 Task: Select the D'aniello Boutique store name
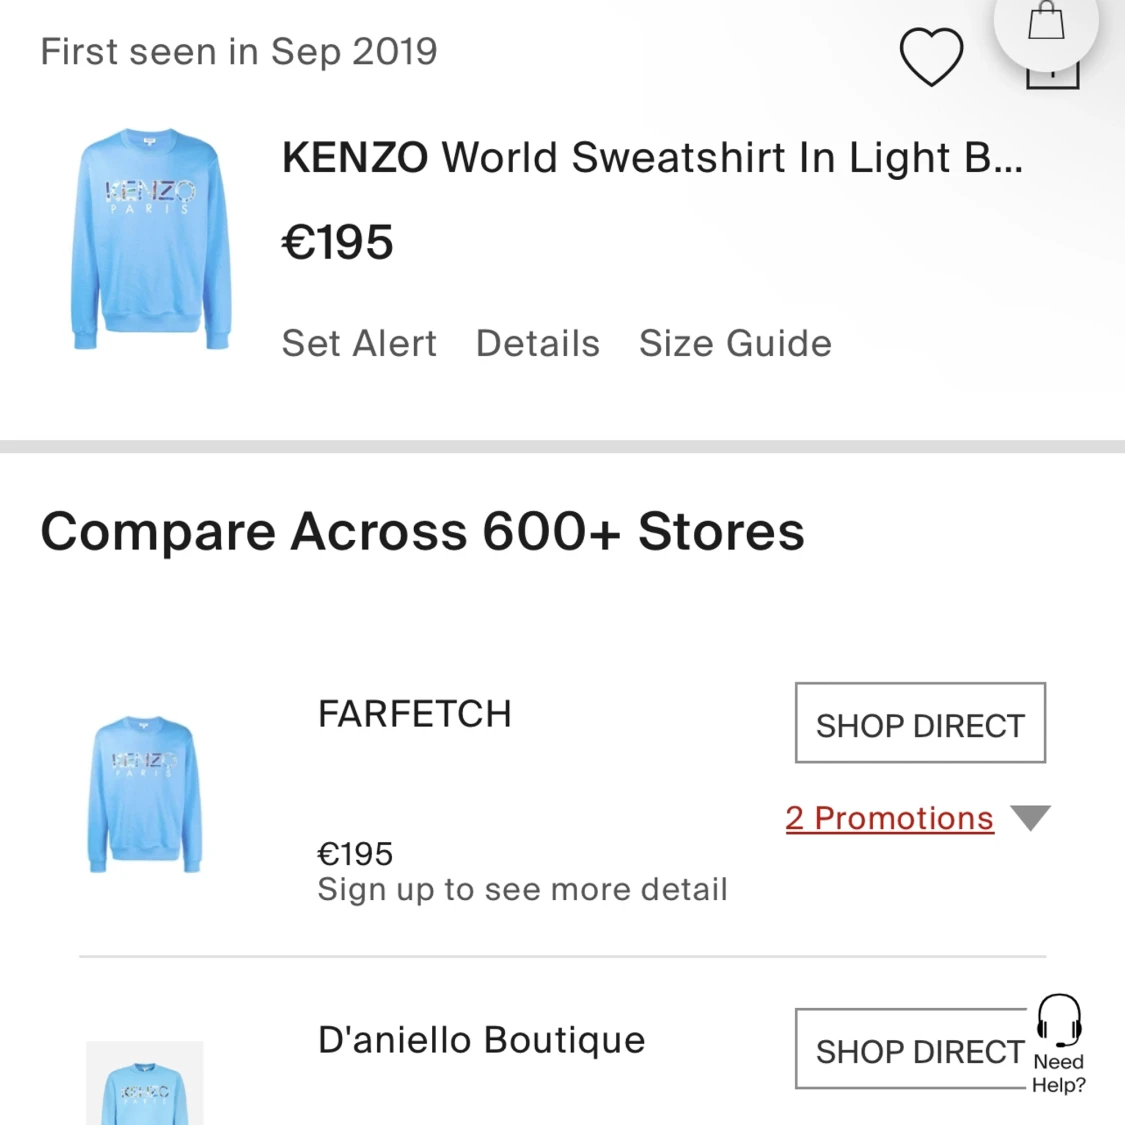[x=481, y=1040]
